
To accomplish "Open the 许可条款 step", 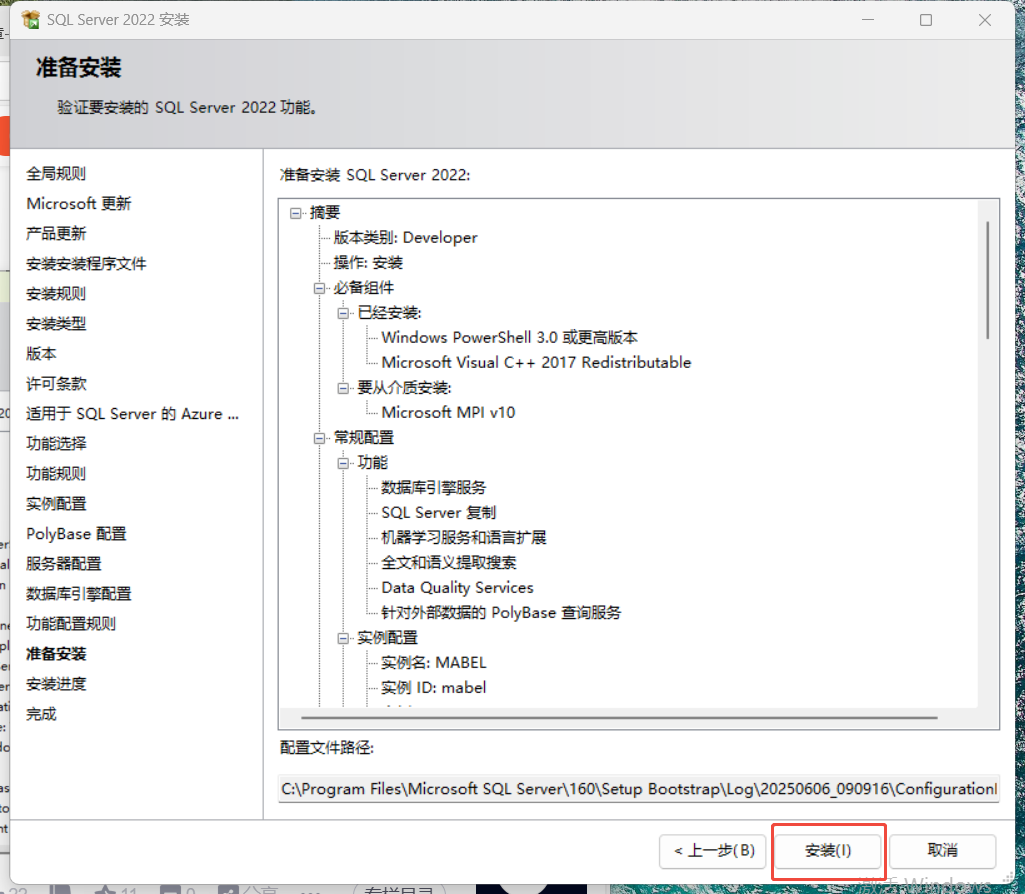I will pos(57,383).
